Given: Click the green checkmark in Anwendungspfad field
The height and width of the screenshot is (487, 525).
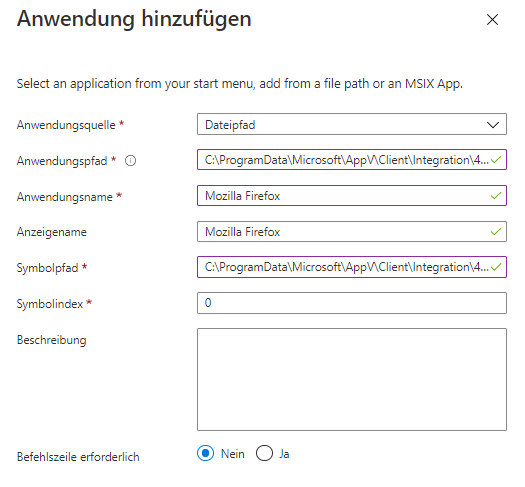Looking at the screenshot, I should (x=496, y=160).
